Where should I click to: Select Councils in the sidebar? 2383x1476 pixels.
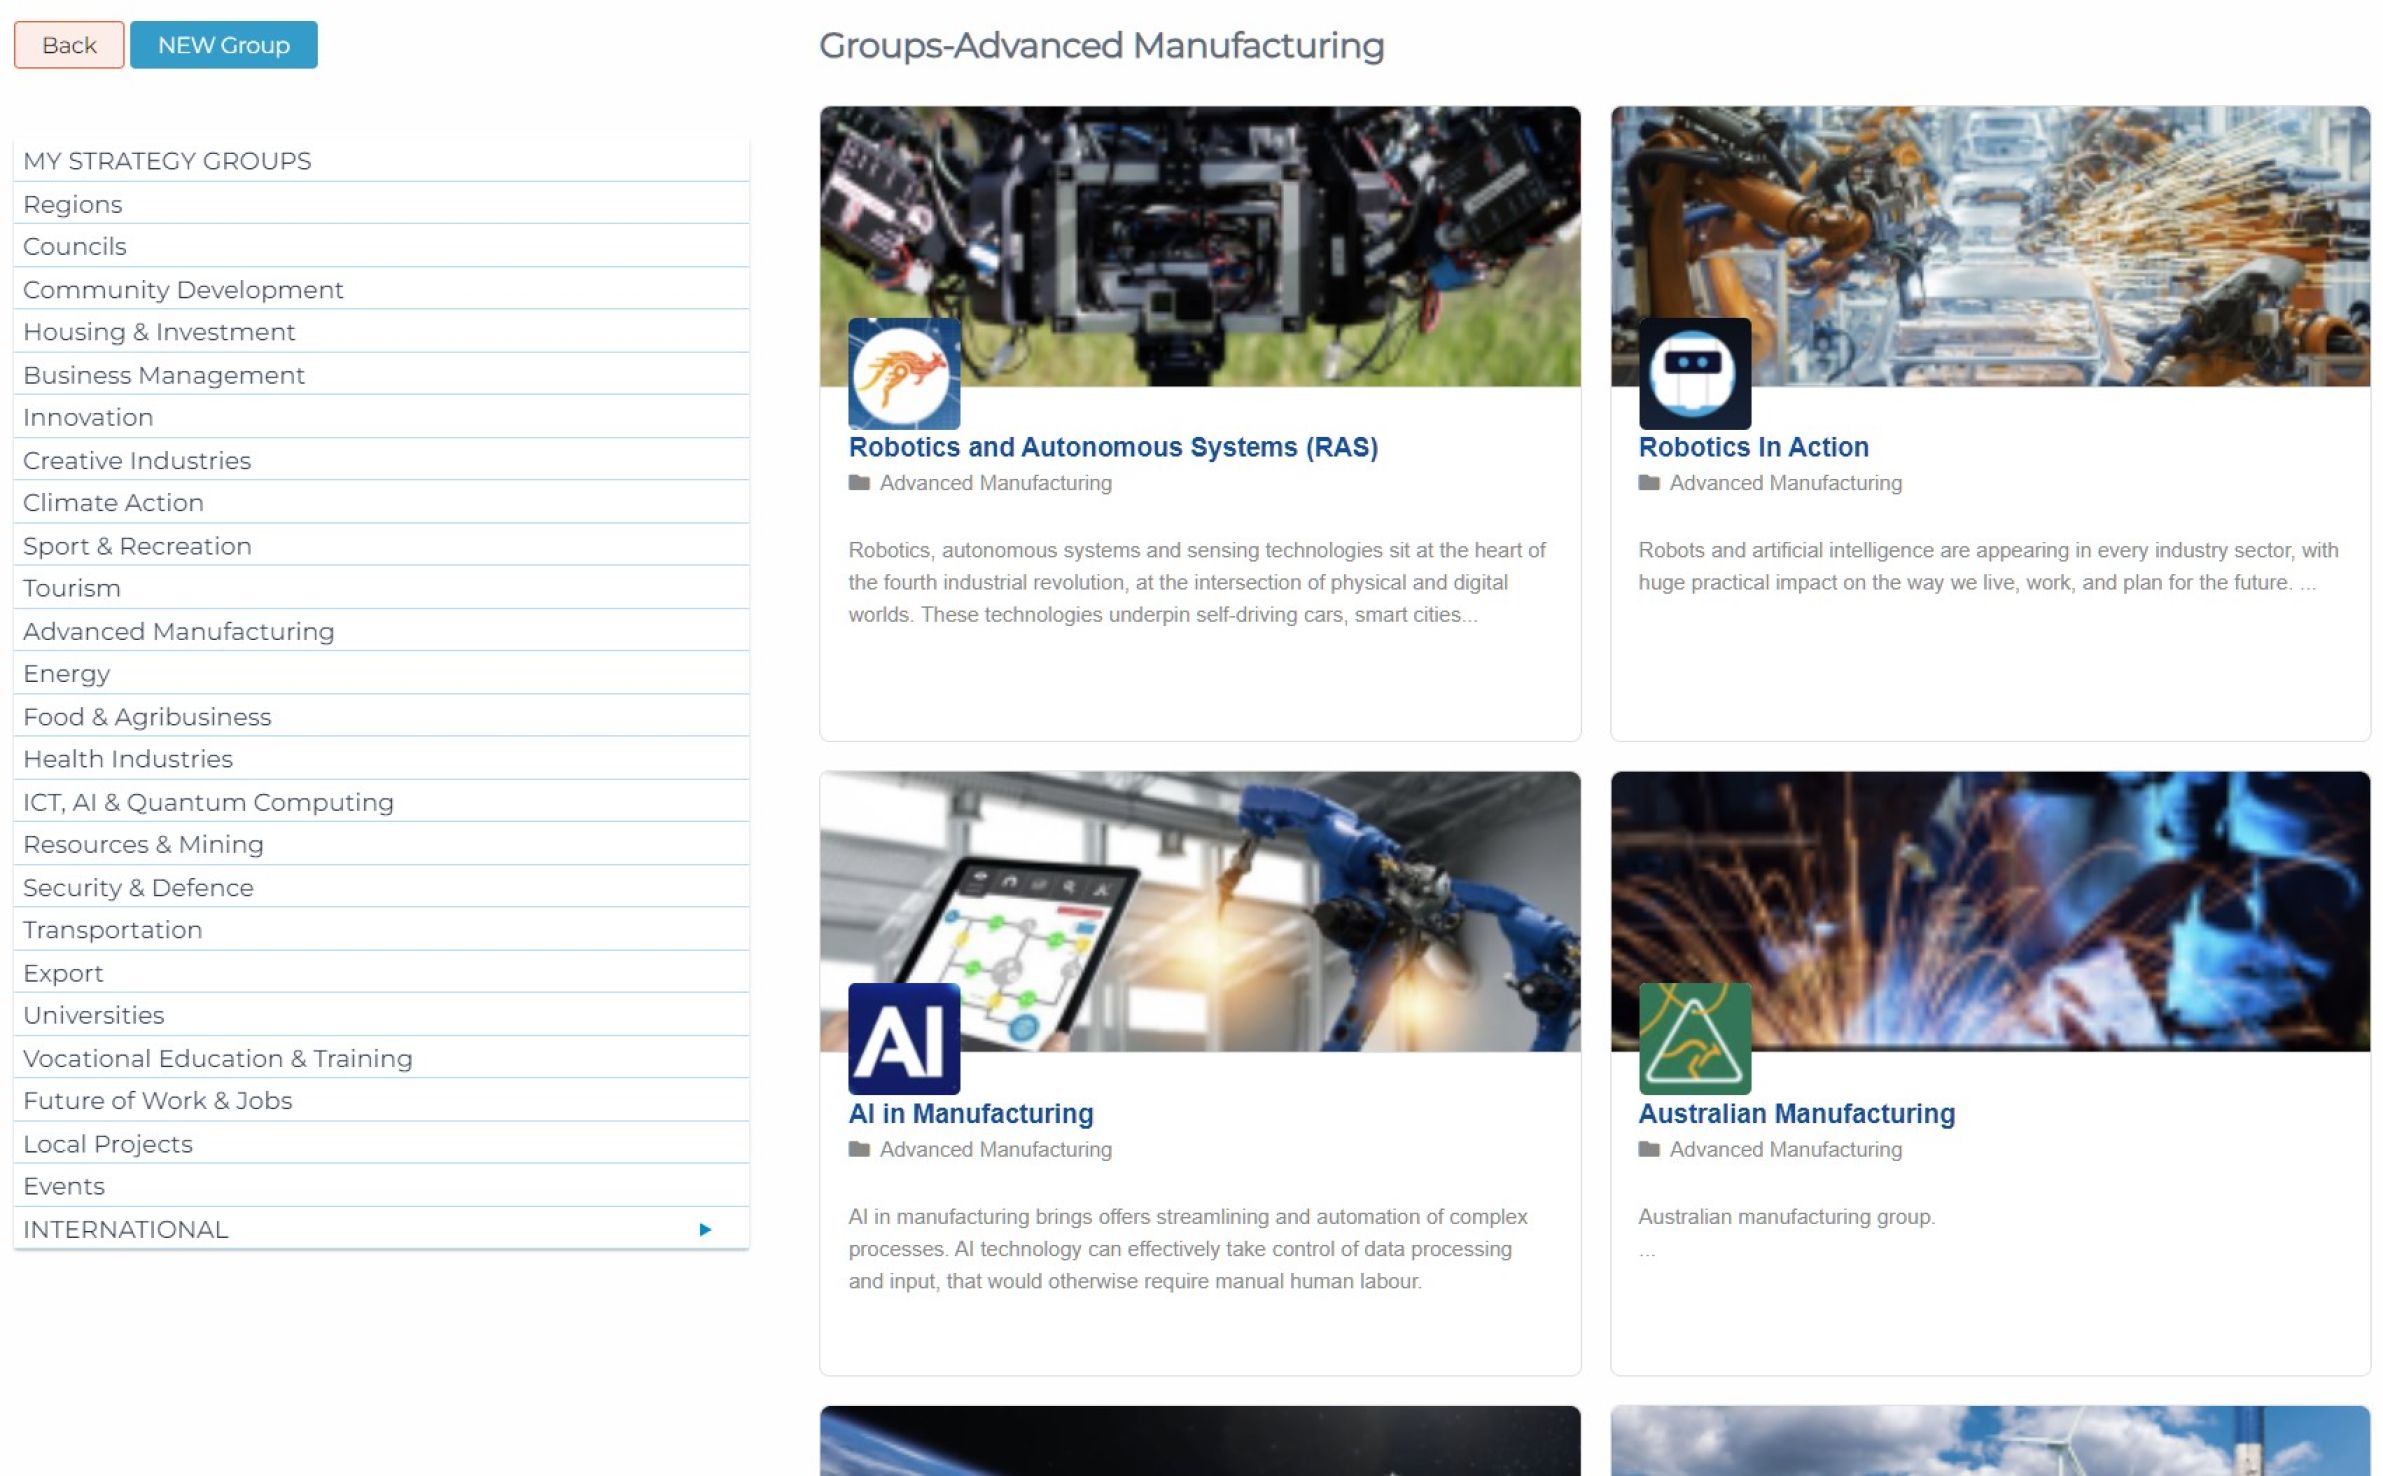pos(381,246)
